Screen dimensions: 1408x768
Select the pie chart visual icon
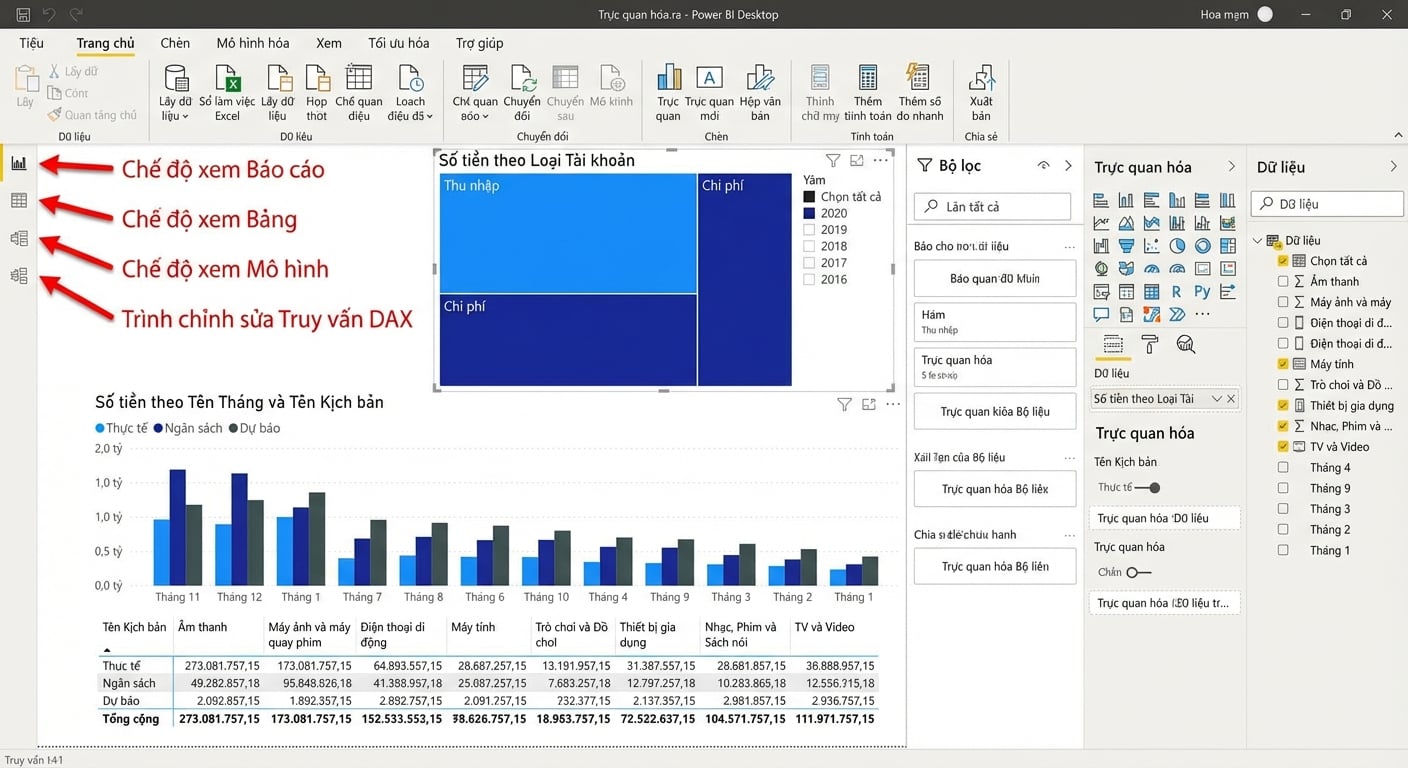pyautogui.click(x=1177, y=246)
